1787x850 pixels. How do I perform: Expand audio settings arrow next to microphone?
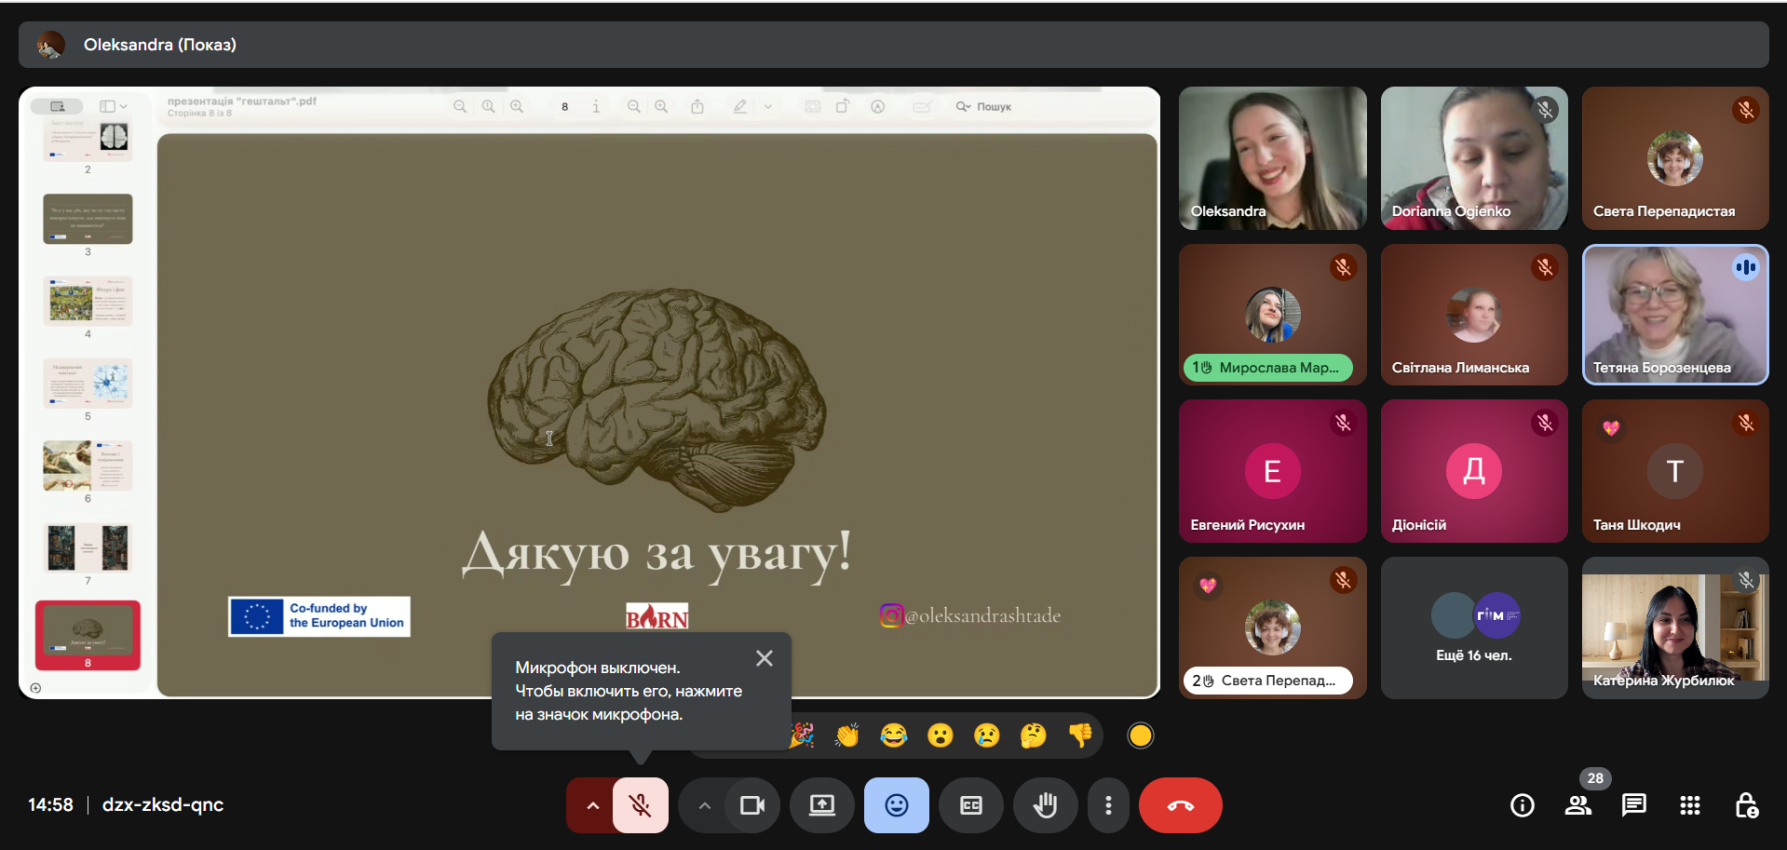[592, 805]
